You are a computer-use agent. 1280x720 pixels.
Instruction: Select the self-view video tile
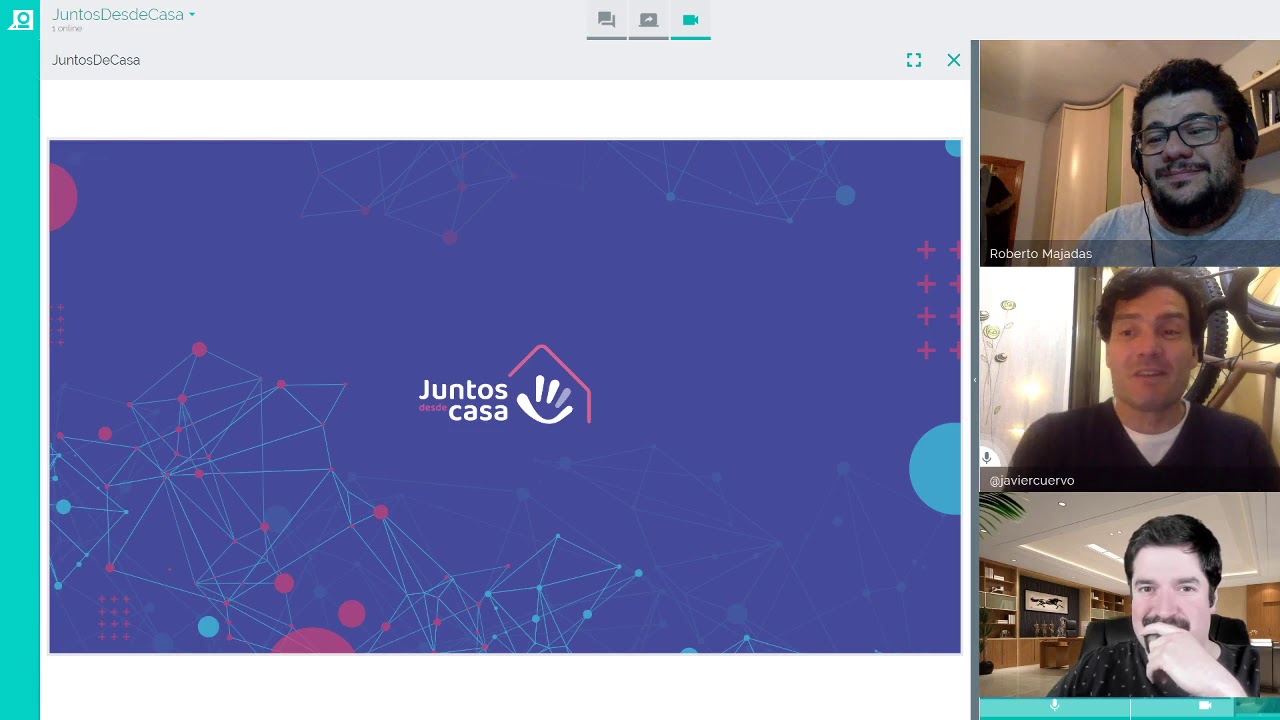coord(1130,595)
